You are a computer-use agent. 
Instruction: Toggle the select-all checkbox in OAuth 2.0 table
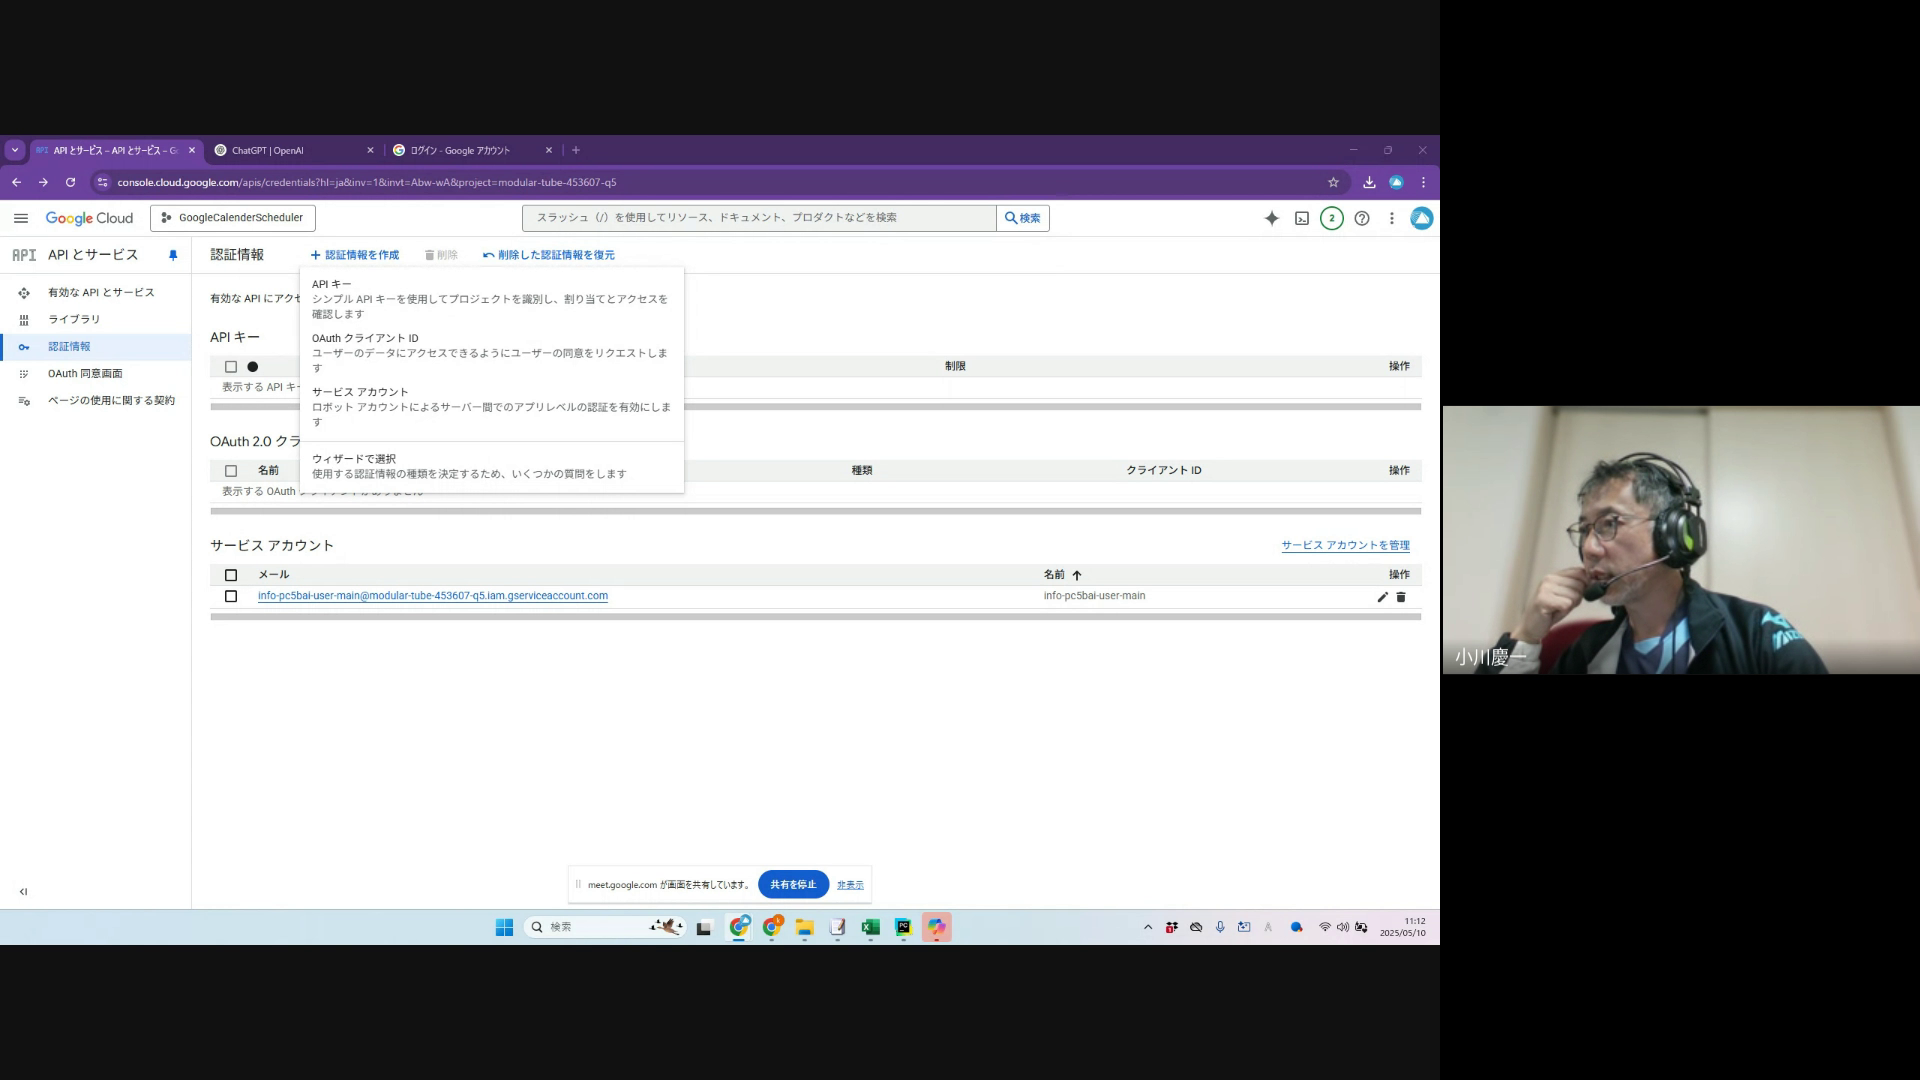click(x=231, y=470)
